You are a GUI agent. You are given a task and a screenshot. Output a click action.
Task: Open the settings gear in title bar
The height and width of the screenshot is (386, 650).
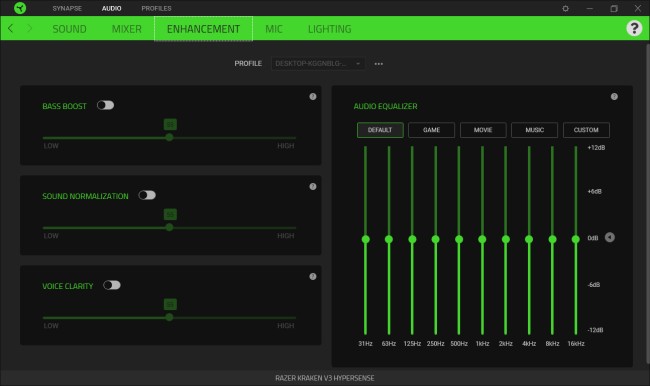[x=565, y=8]
